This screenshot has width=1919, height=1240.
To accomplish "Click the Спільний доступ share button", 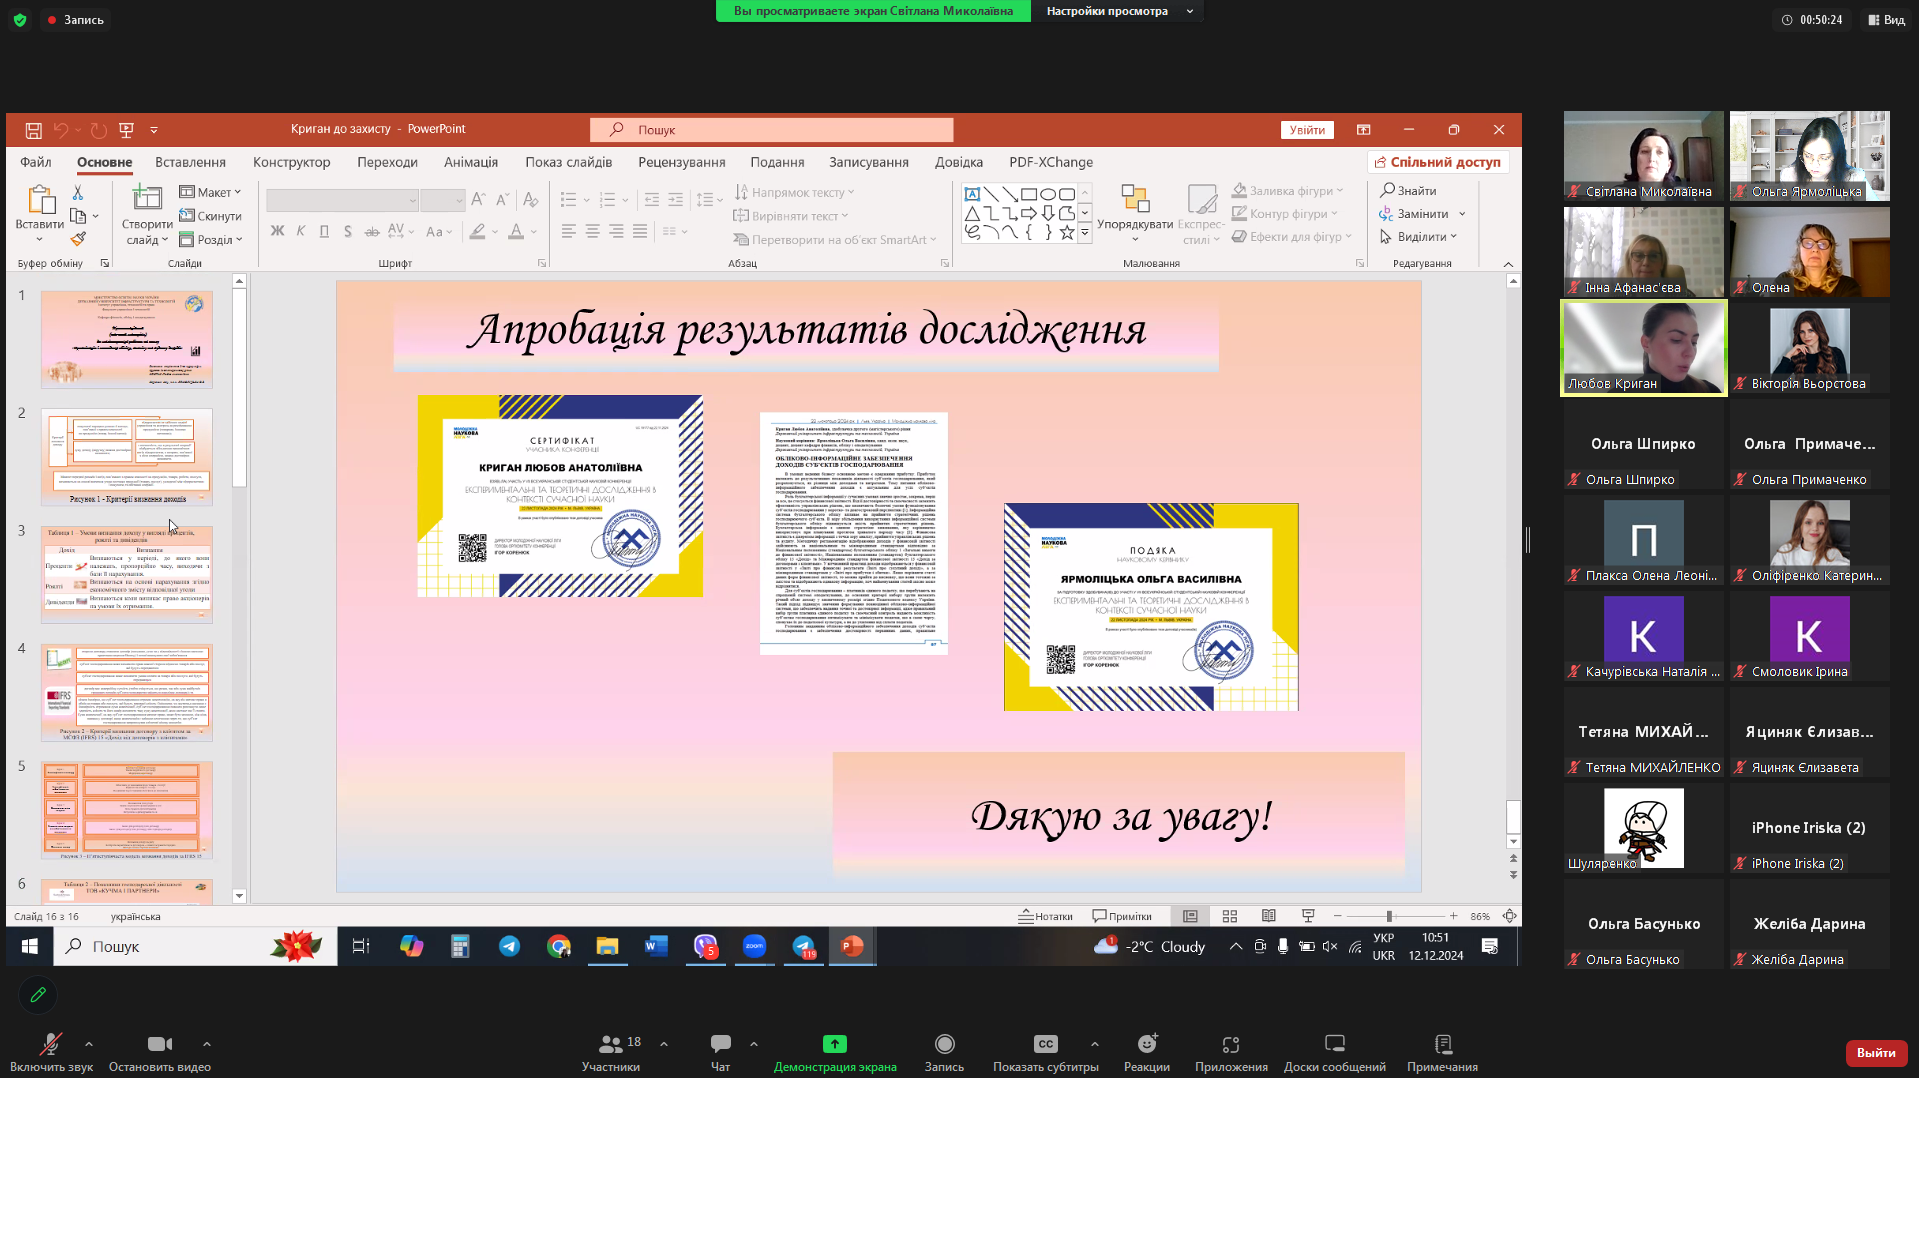I will [x=1438, y=162].
